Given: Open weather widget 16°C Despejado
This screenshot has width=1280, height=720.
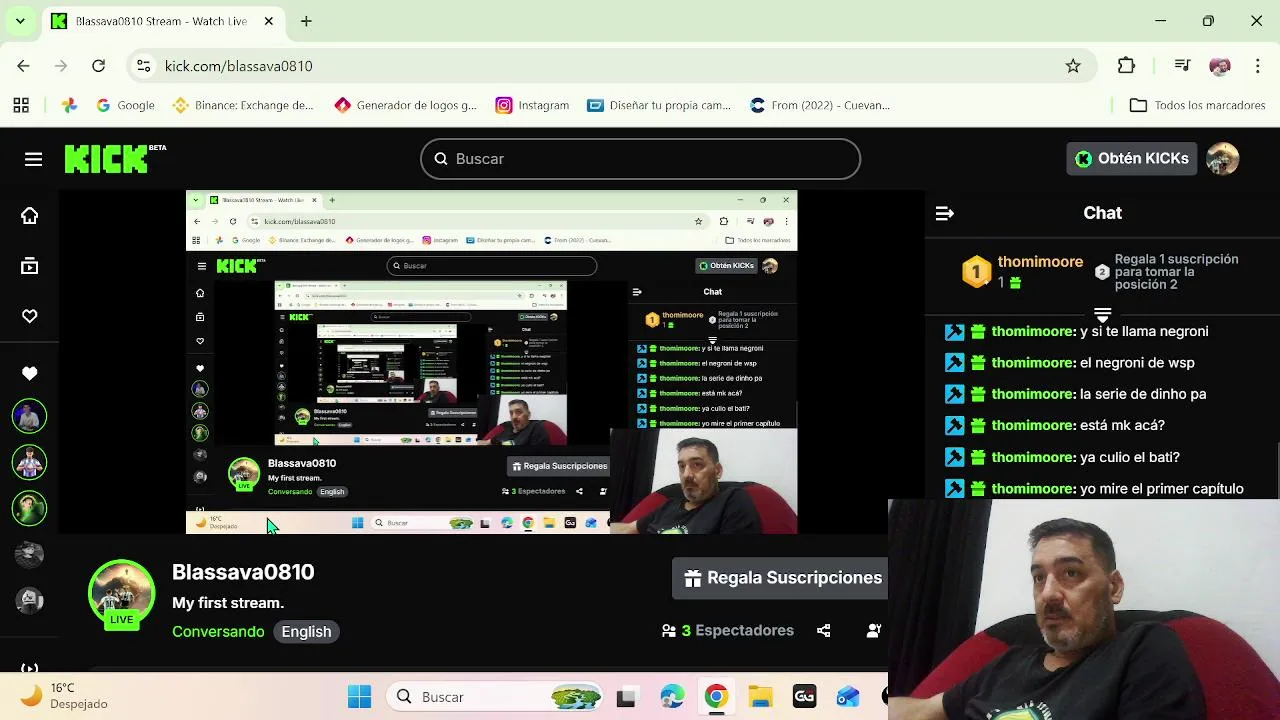Looking at the screenshot, I should (x=64, y=696).
